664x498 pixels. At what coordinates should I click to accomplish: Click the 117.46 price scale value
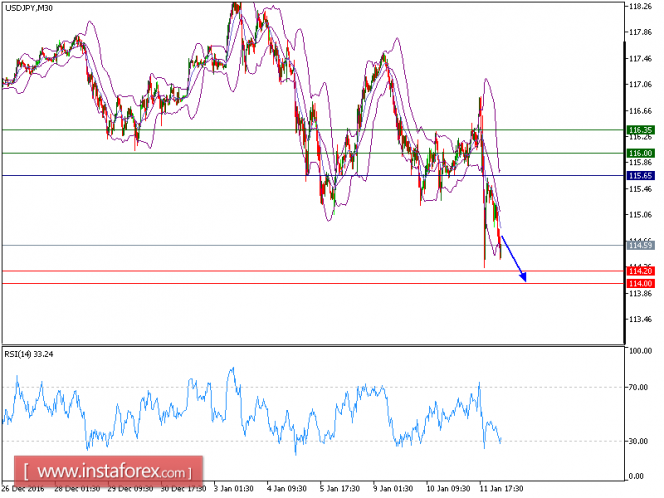tap(640, 58)
